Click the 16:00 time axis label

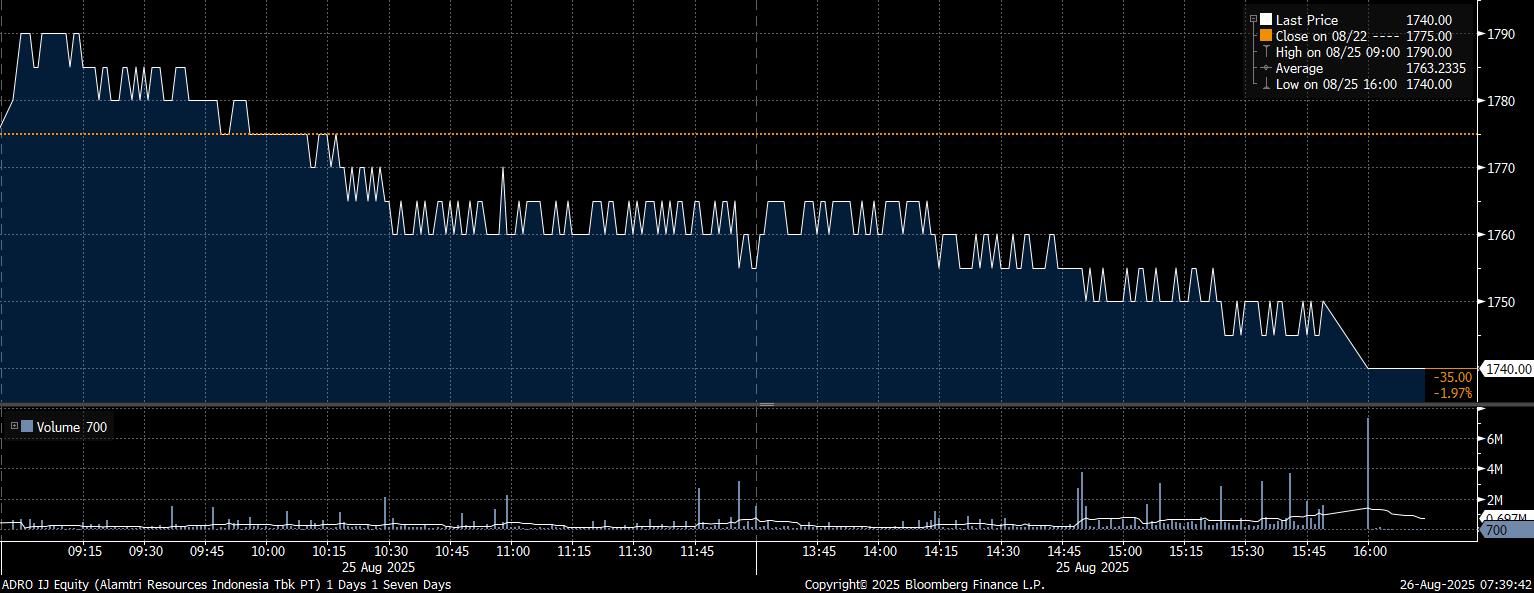click(1368, 551)
